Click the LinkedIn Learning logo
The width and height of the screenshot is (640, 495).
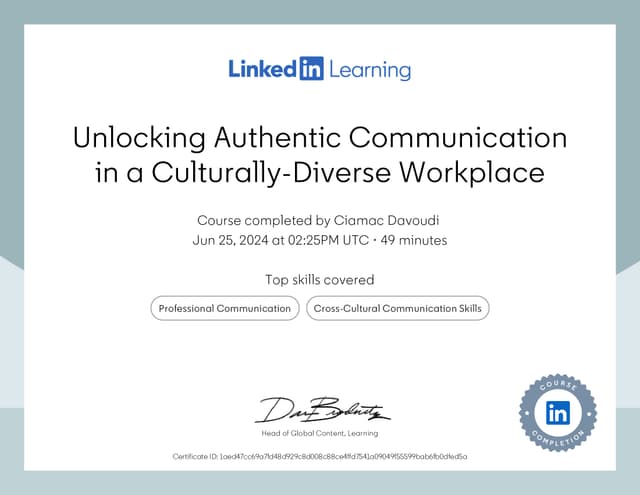pos(320,69)
